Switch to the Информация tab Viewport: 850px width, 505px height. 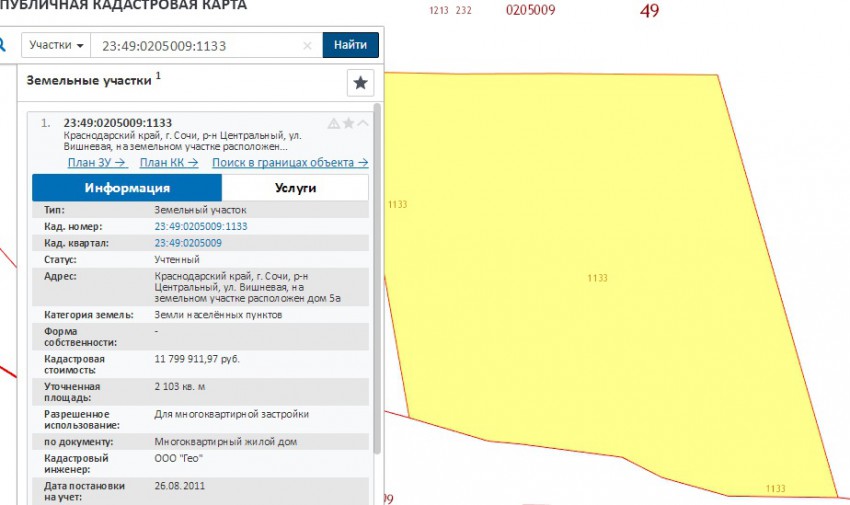127,188
